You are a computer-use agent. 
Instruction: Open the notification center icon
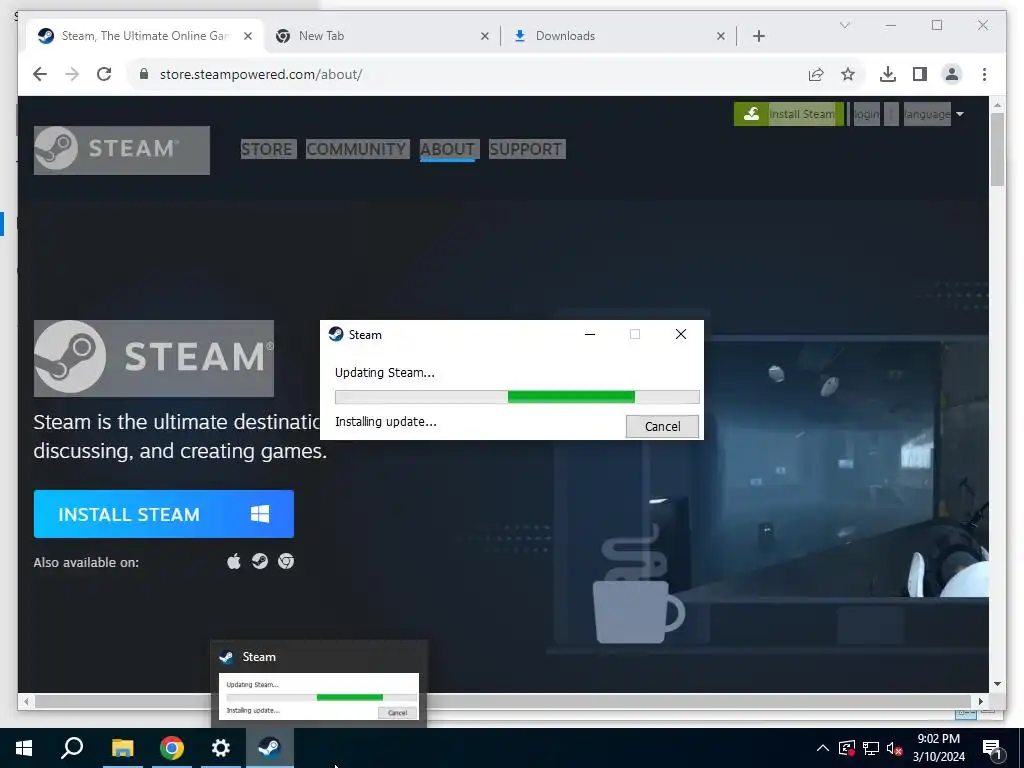click(x=993, y=749)
